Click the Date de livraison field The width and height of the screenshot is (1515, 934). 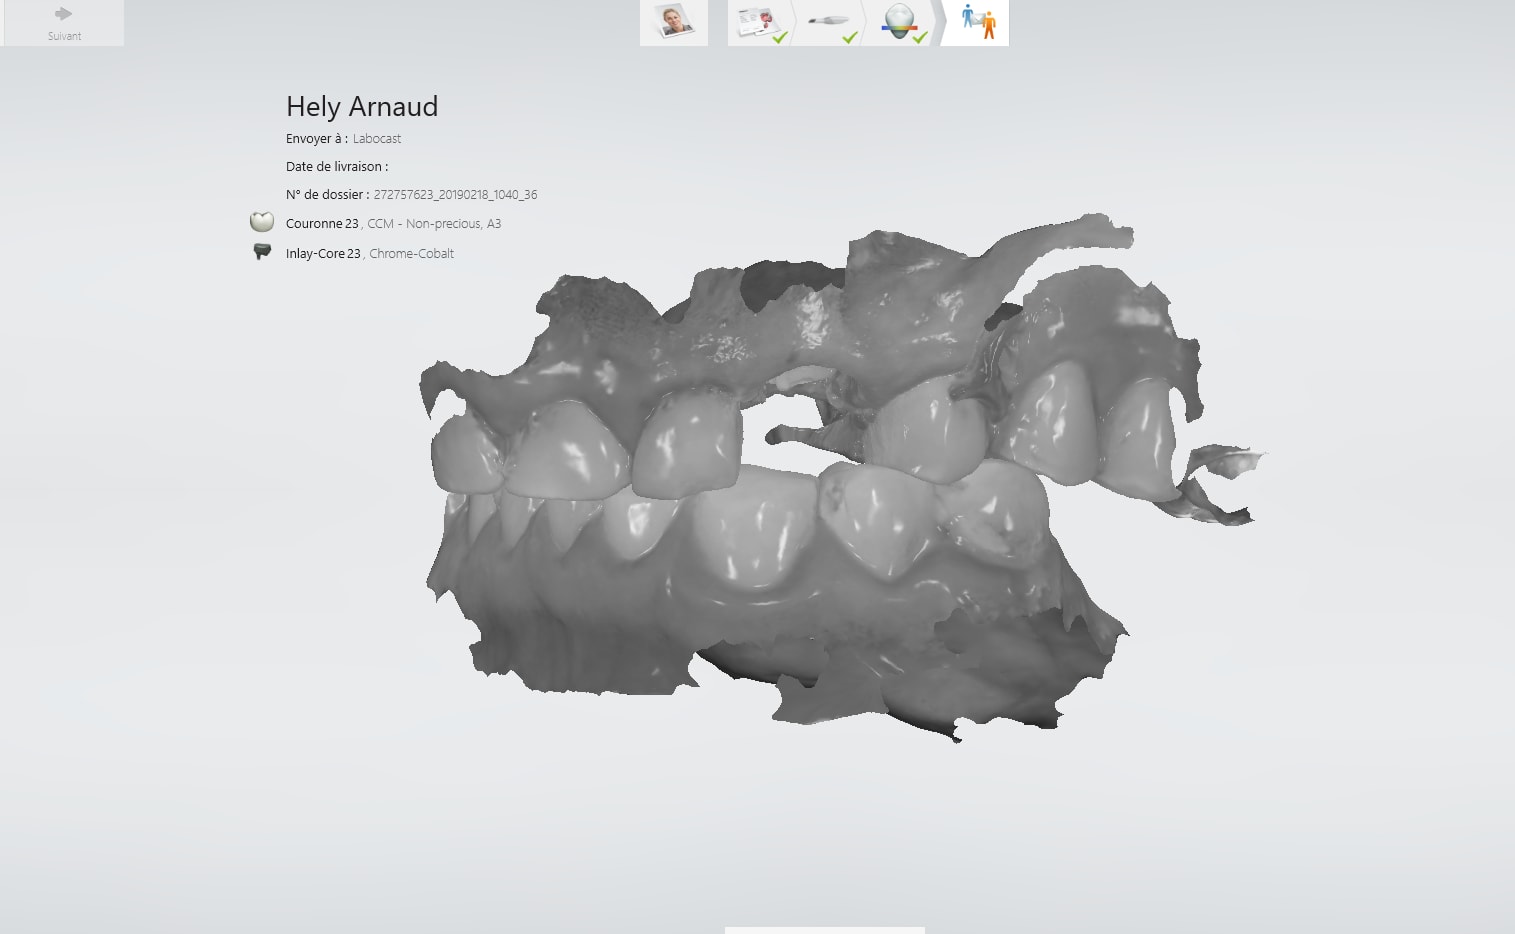click(x=337, y=167)
